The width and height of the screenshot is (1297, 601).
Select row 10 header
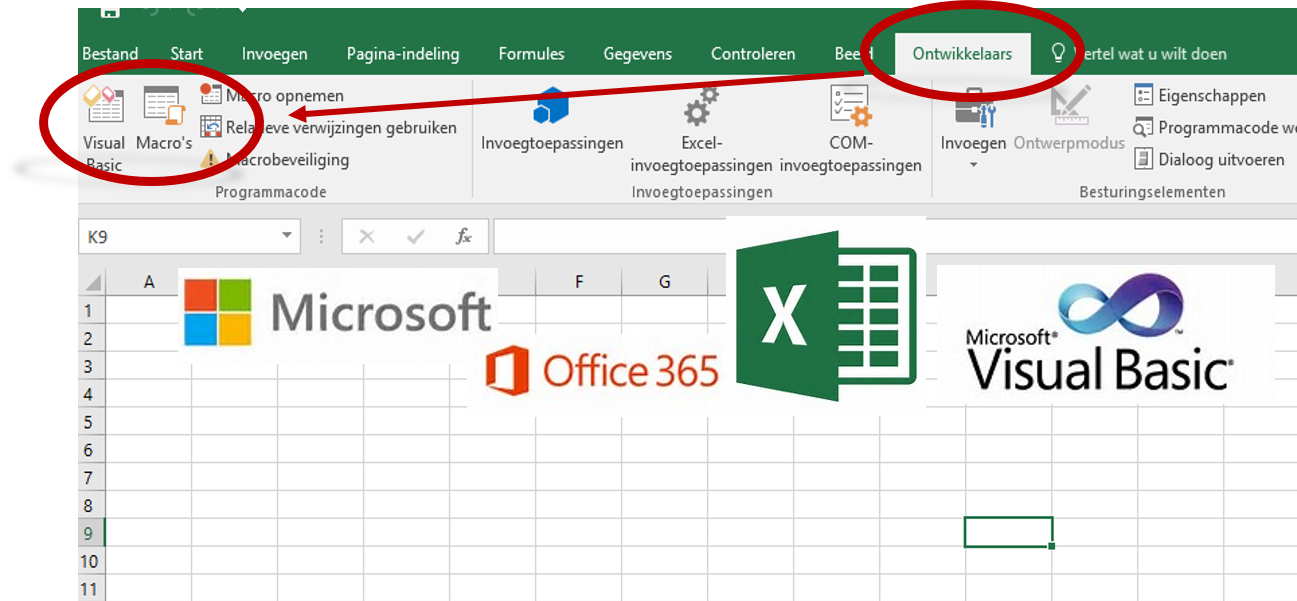[x=92, y=561]
